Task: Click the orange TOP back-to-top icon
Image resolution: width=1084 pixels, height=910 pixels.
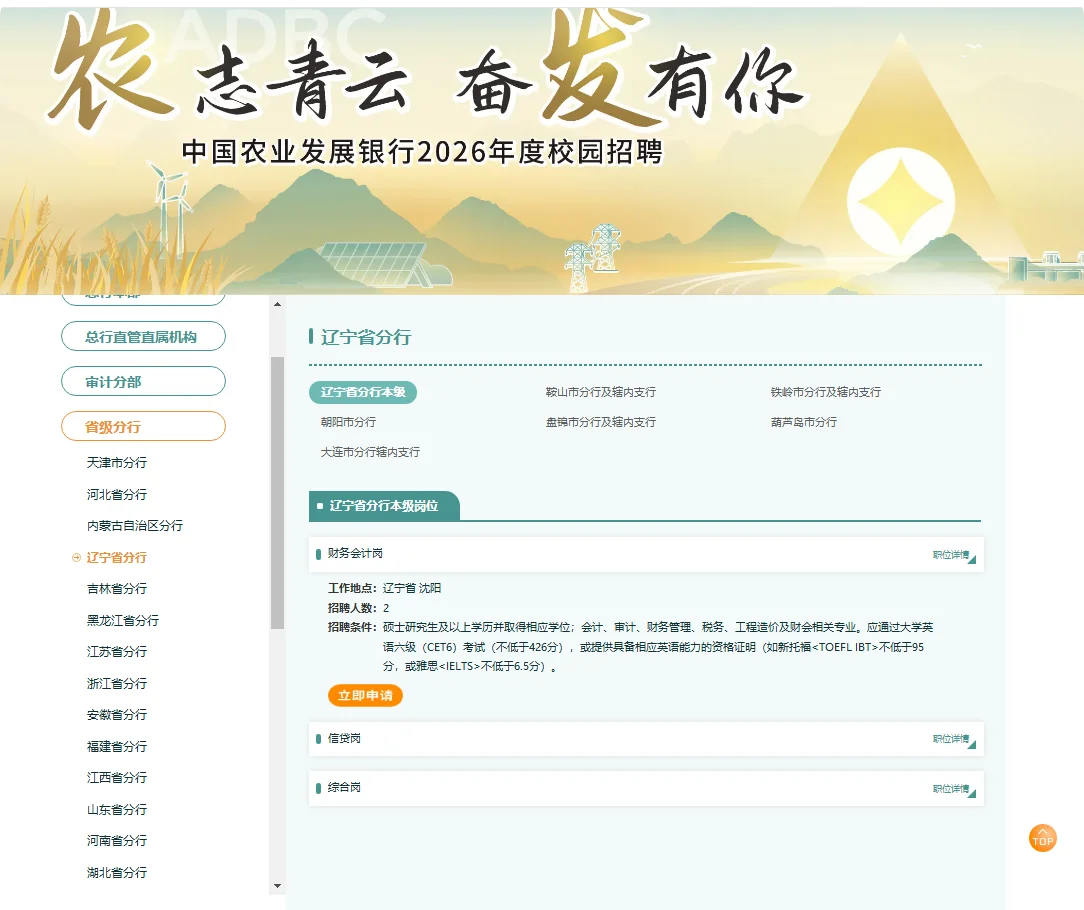Action: click(x=1043, y=838)
